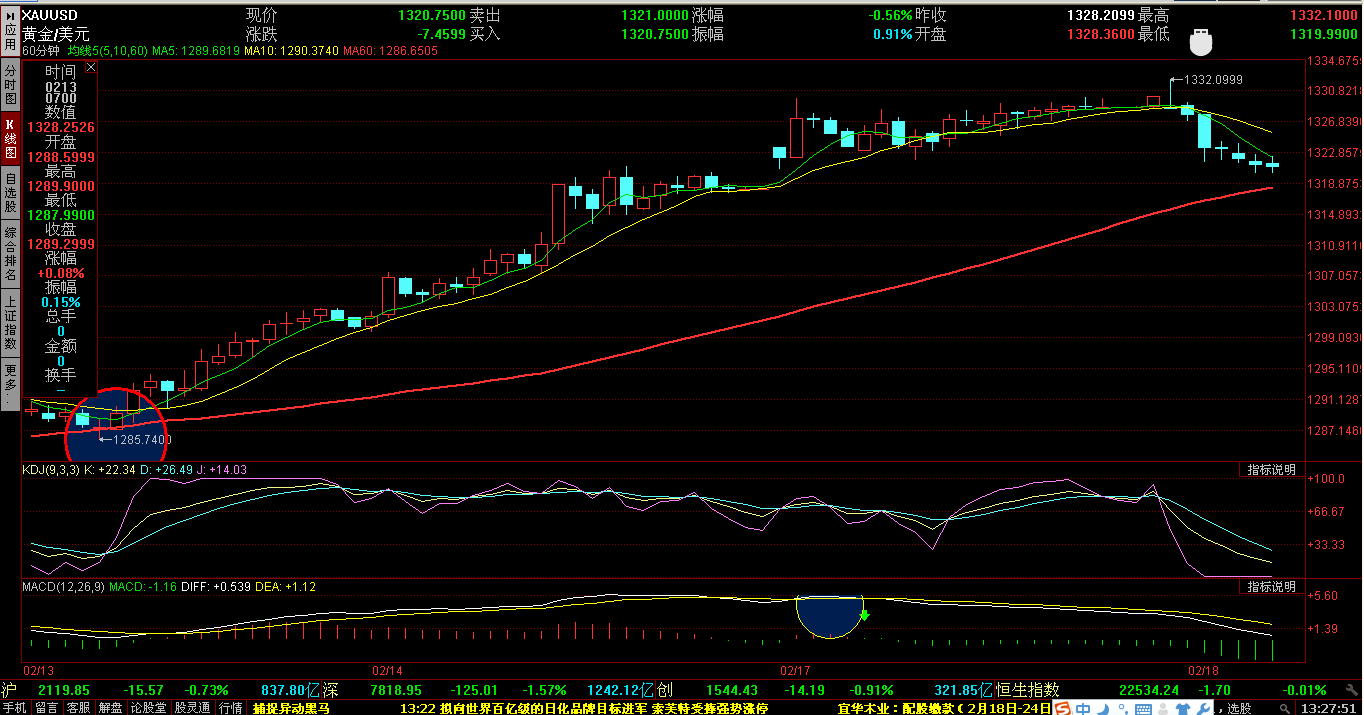This screenshot has height=715, width=1364.
Task: Open 解盘 in the bottom bar
Action: 110,707
